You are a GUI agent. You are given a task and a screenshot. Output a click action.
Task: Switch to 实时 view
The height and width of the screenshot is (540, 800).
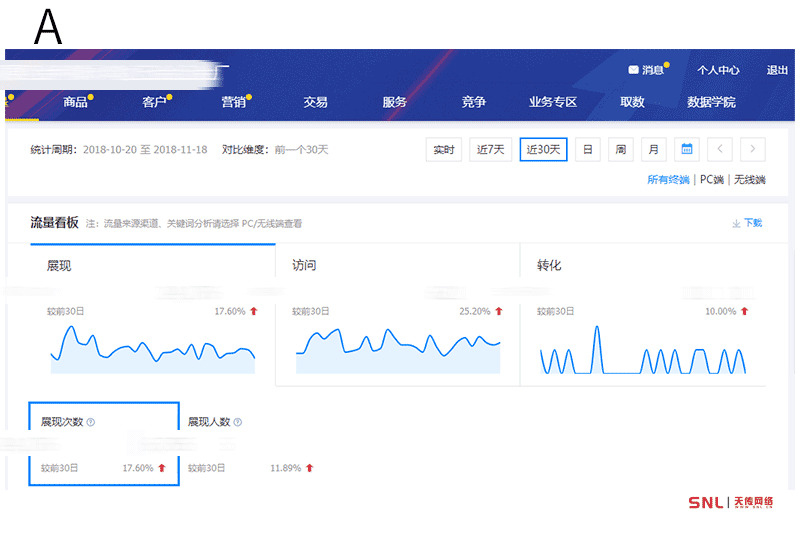(443, 150)
